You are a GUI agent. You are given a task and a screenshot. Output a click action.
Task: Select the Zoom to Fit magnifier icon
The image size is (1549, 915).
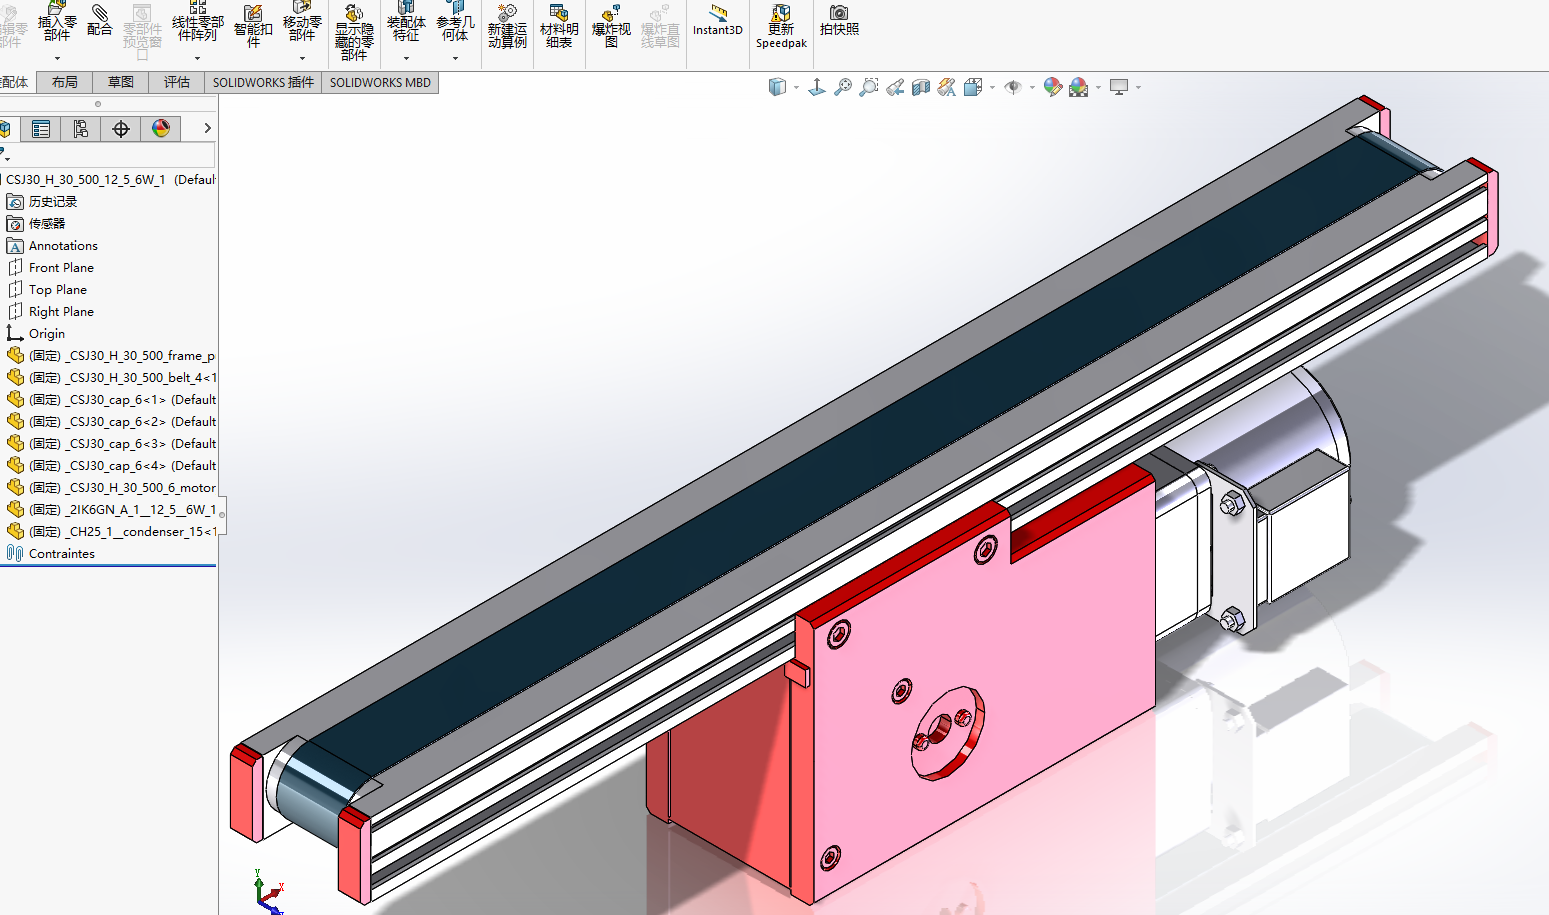click(843, 88)
